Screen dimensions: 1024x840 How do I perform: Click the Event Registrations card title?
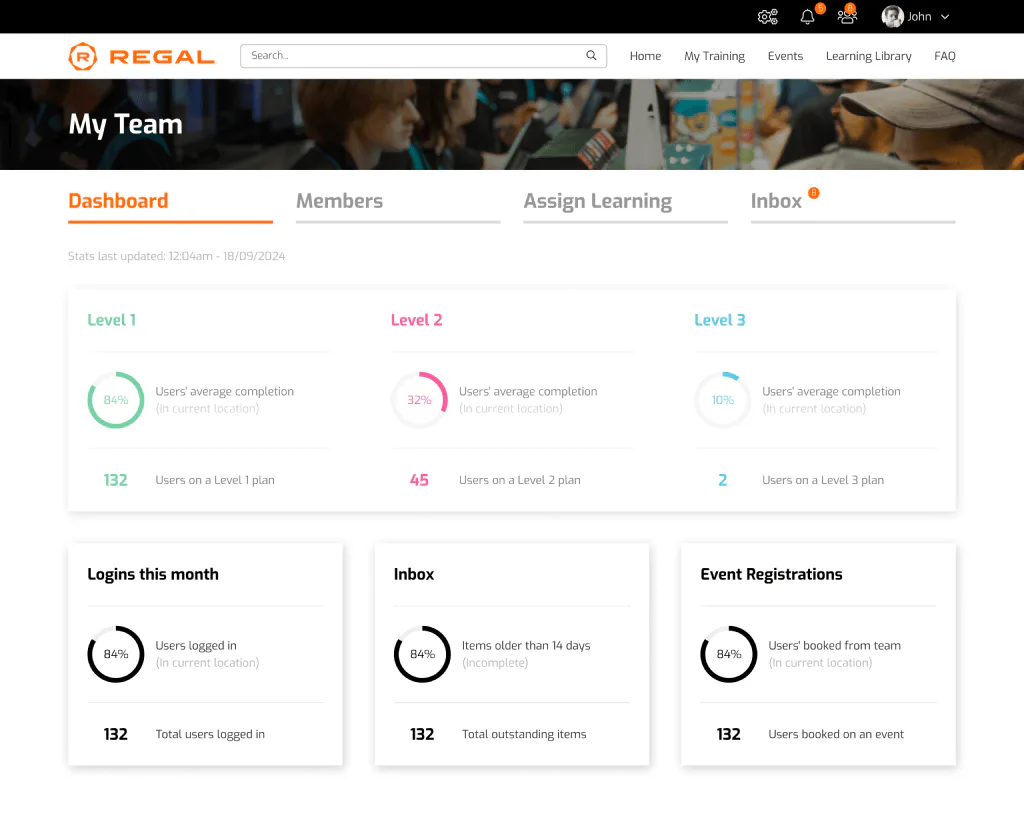click(x=771, y=574)
